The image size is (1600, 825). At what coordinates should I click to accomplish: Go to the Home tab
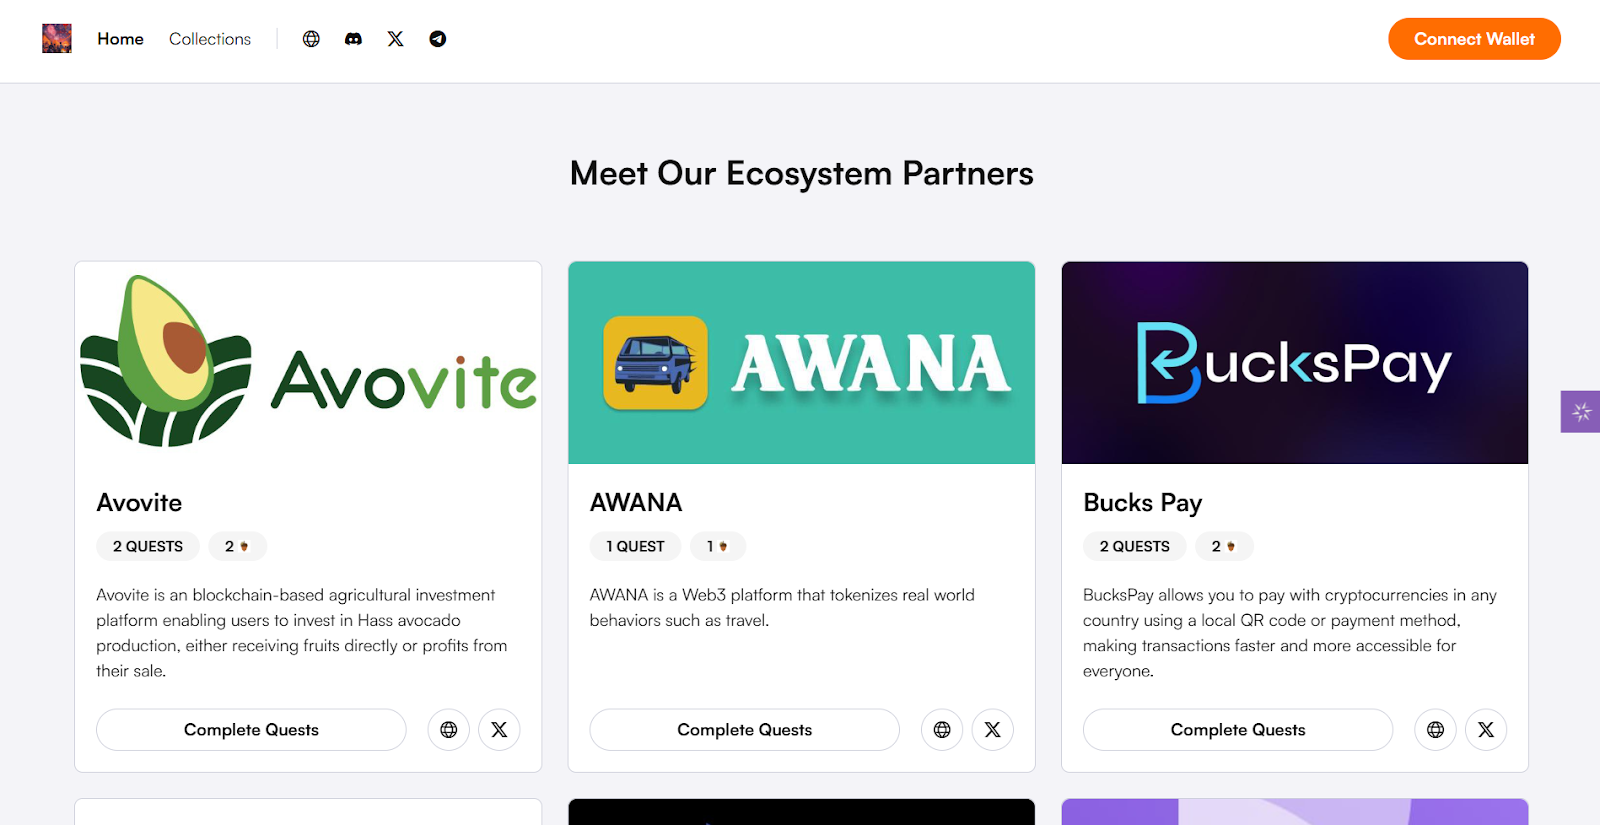[x=120, y=39]
